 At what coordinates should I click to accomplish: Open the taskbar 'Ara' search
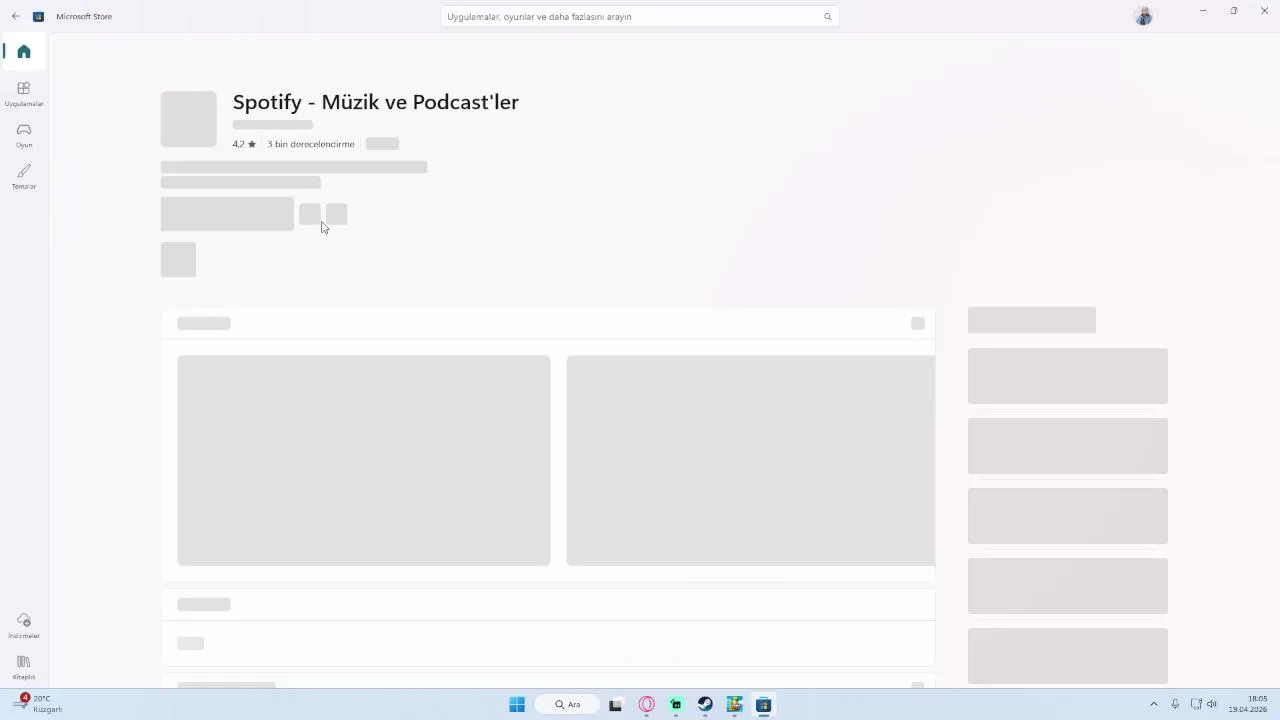(568, 705)
